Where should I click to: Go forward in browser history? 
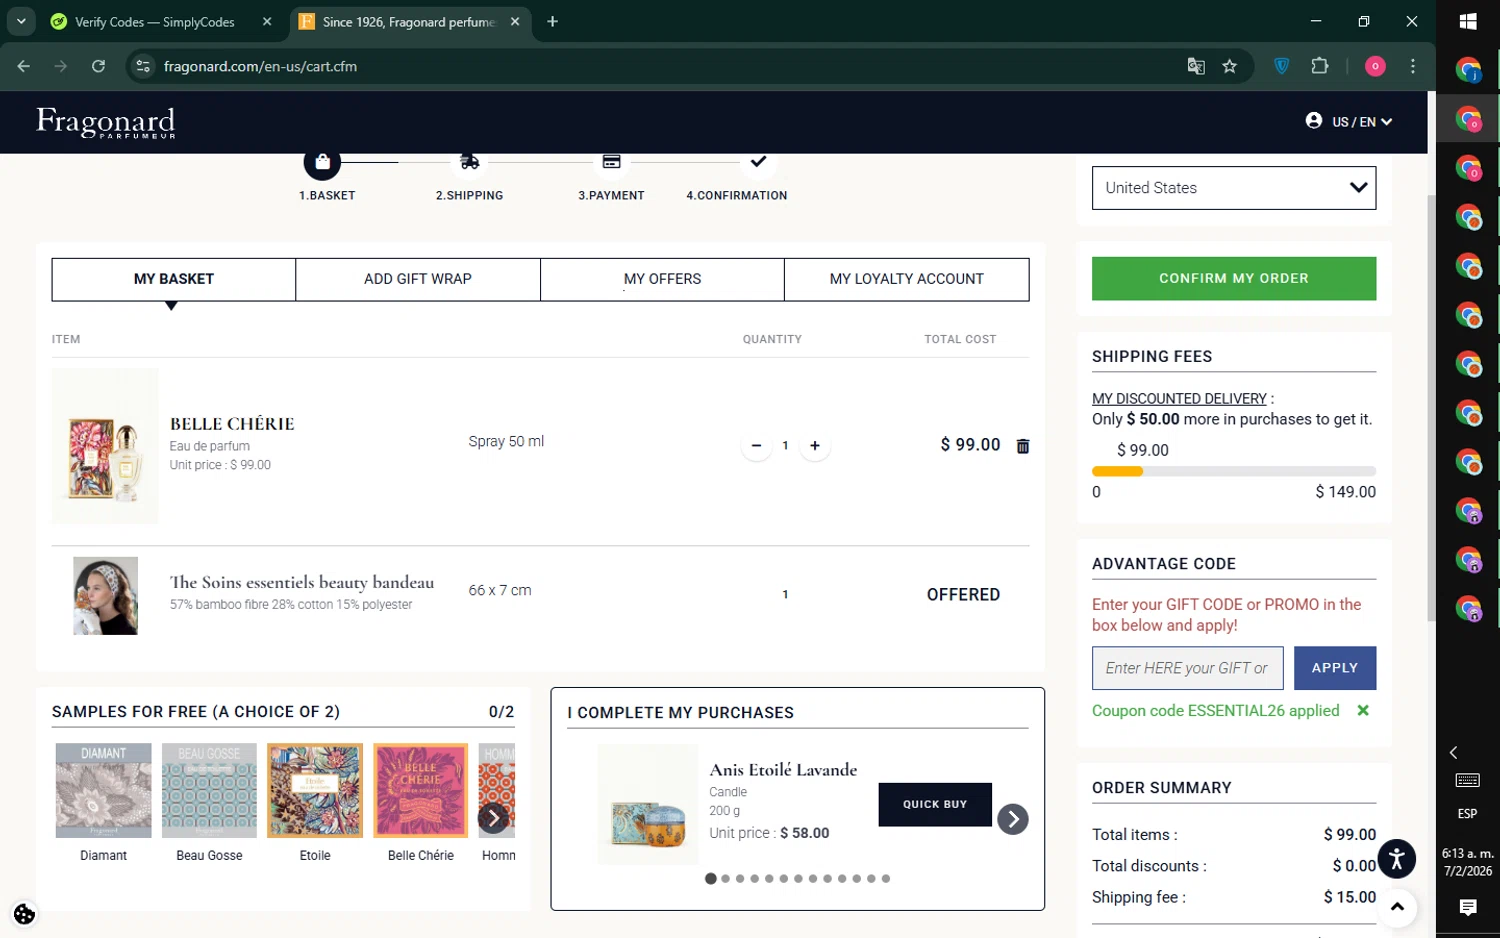coord(61,66)
